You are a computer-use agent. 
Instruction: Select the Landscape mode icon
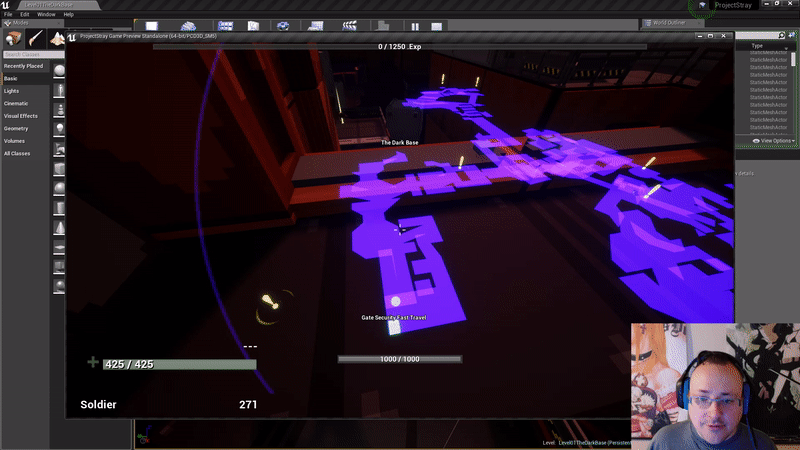tap(57, 39)
